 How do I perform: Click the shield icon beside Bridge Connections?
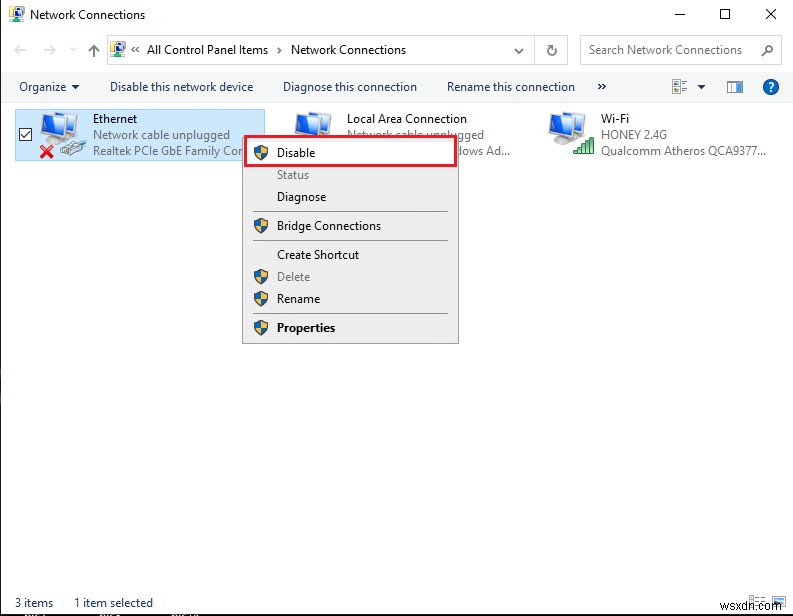point(261,226)
